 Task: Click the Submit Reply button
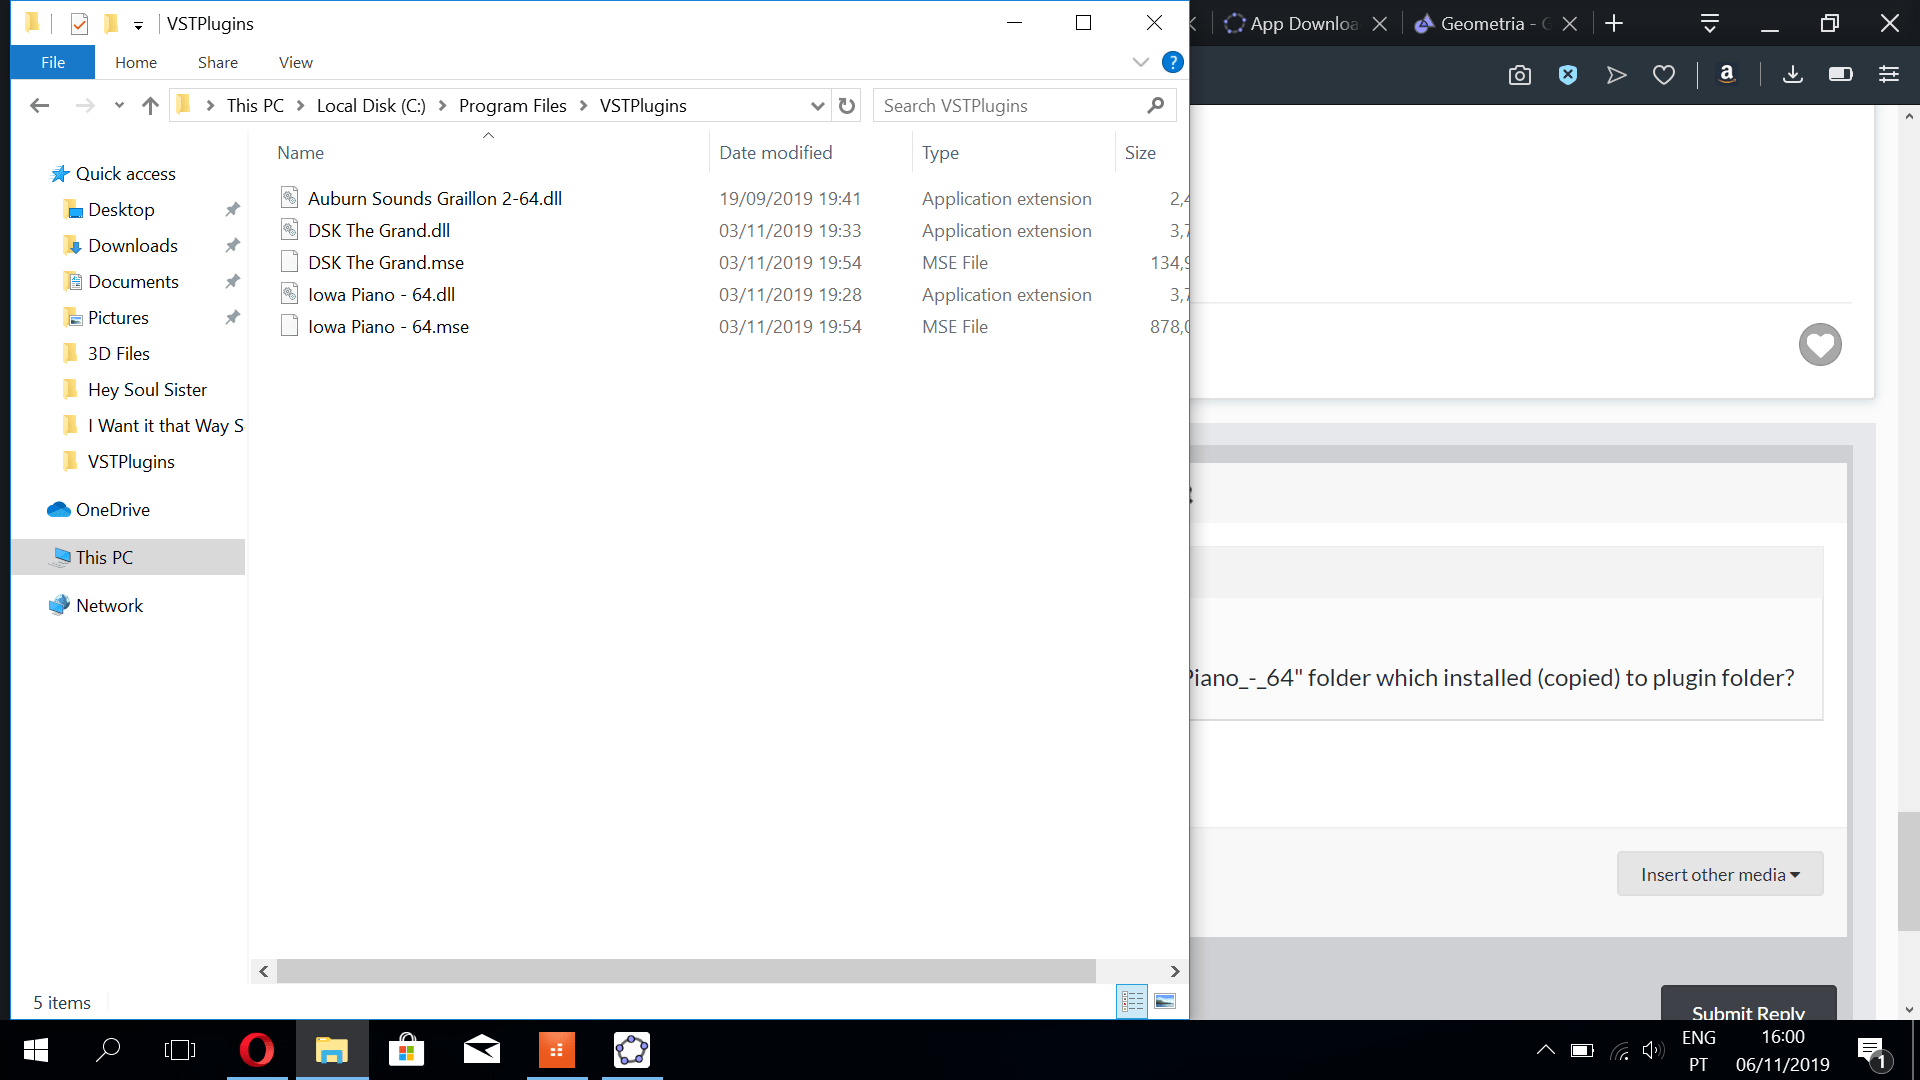click(x=1747, y=1005)
